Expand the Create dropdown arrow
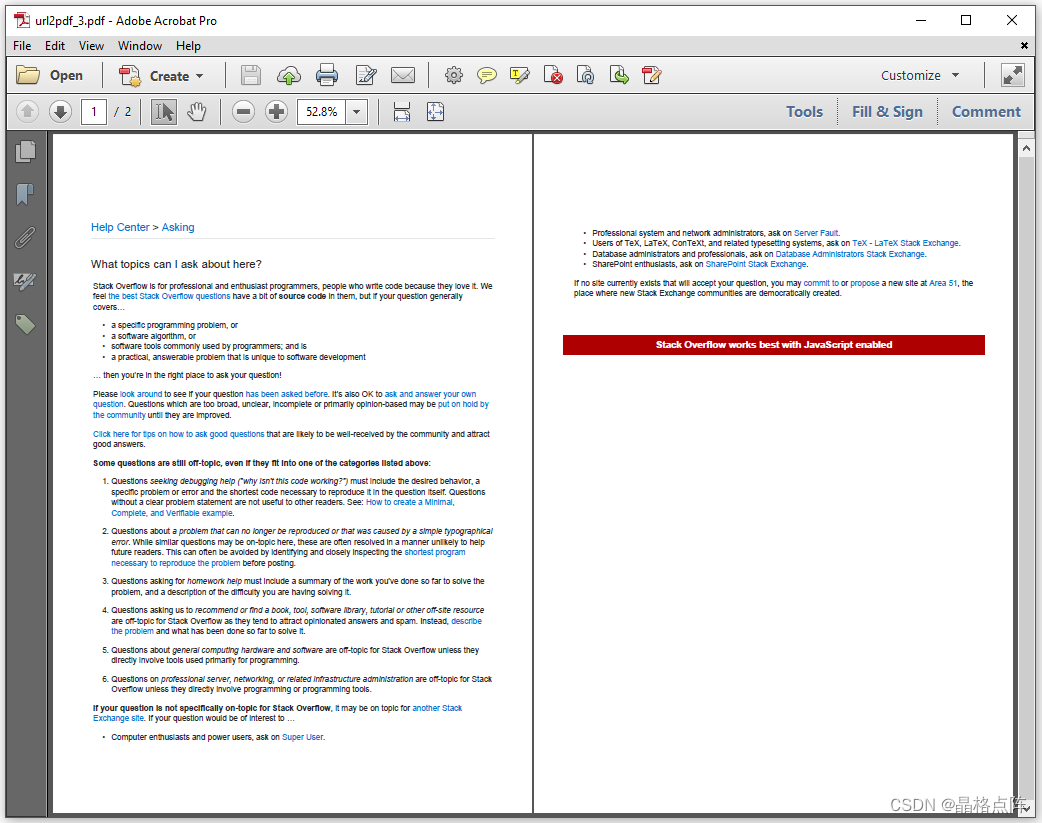This screenshot has width=1042, height=823. click(x=199, y=76)
